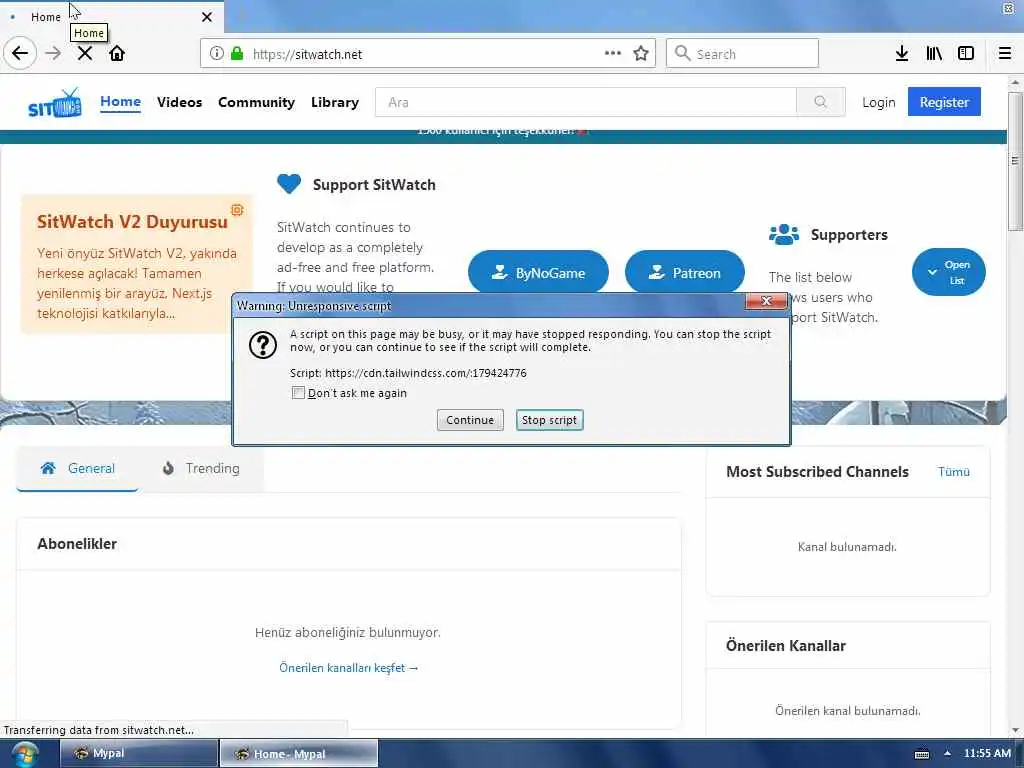This screenshot has width=1024, height=768.
Task: Click the settings icon on V2 Duyurusu card
Action: coord(237,210)
